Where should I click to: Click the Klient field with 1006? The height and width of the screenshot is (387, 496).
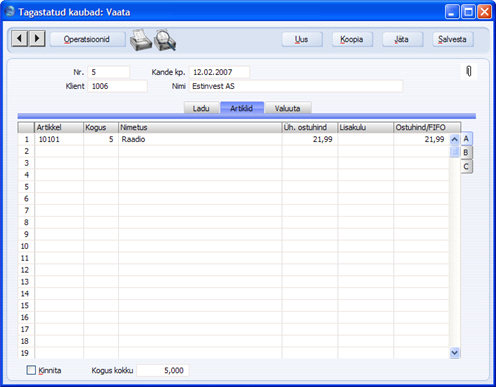[117, 86]
